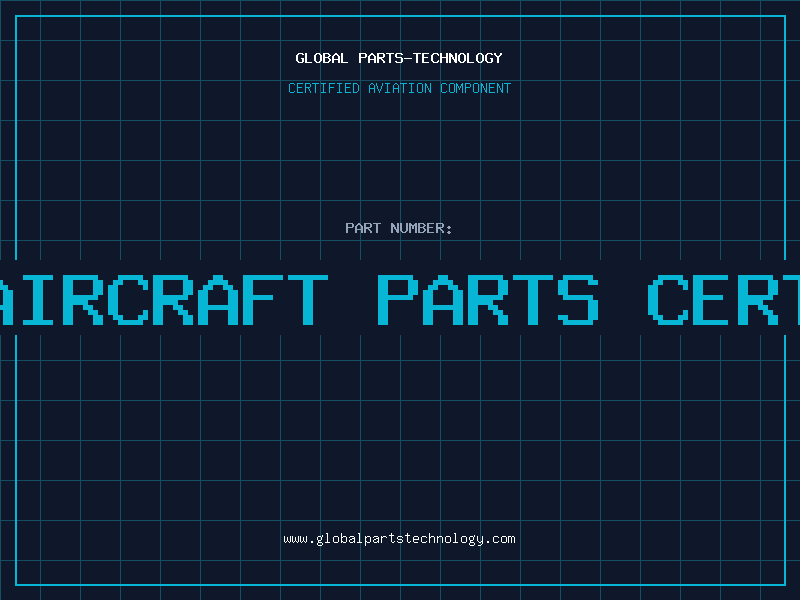
Task: Click the GLOBAL PARTS-TECHNOLOGY title
Action: point(399,58)
